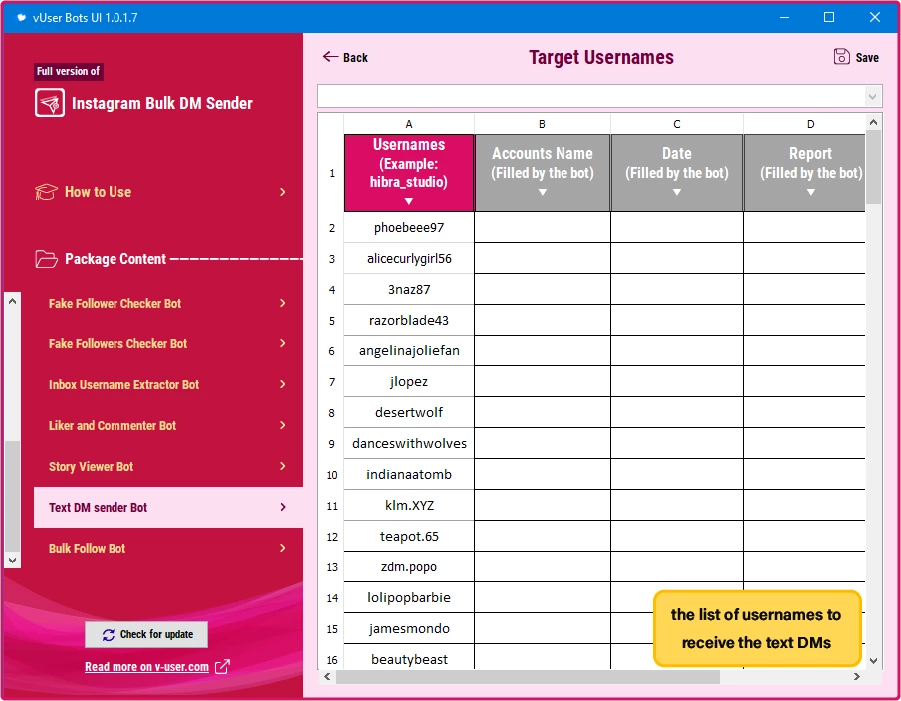Select column A header
901x701 pixels.
coord(409,124)
